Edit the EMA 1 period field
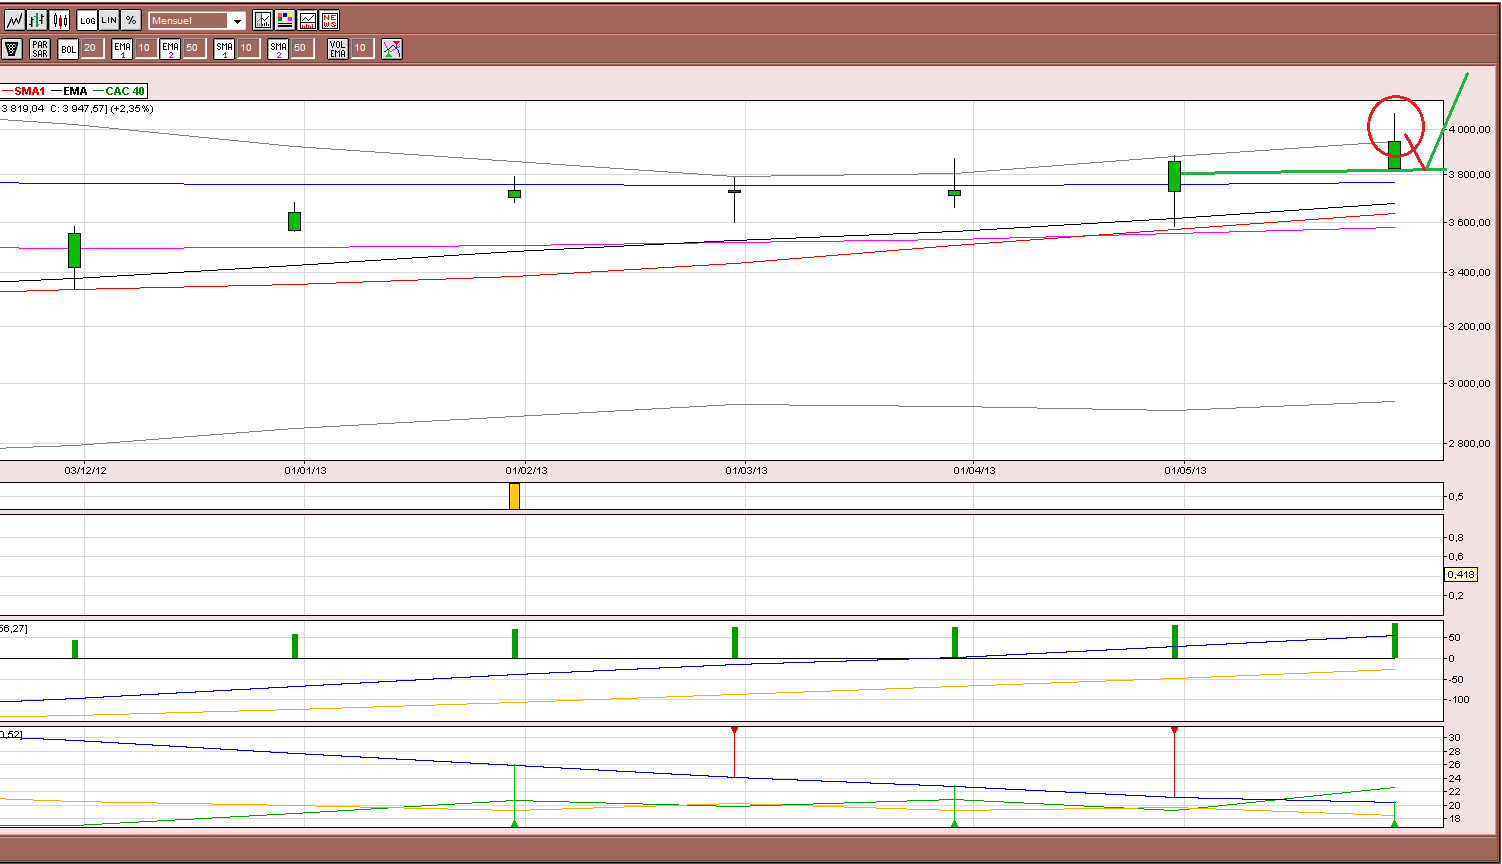This screenshot has width=1502, height=864. click(x=145, y=48)
